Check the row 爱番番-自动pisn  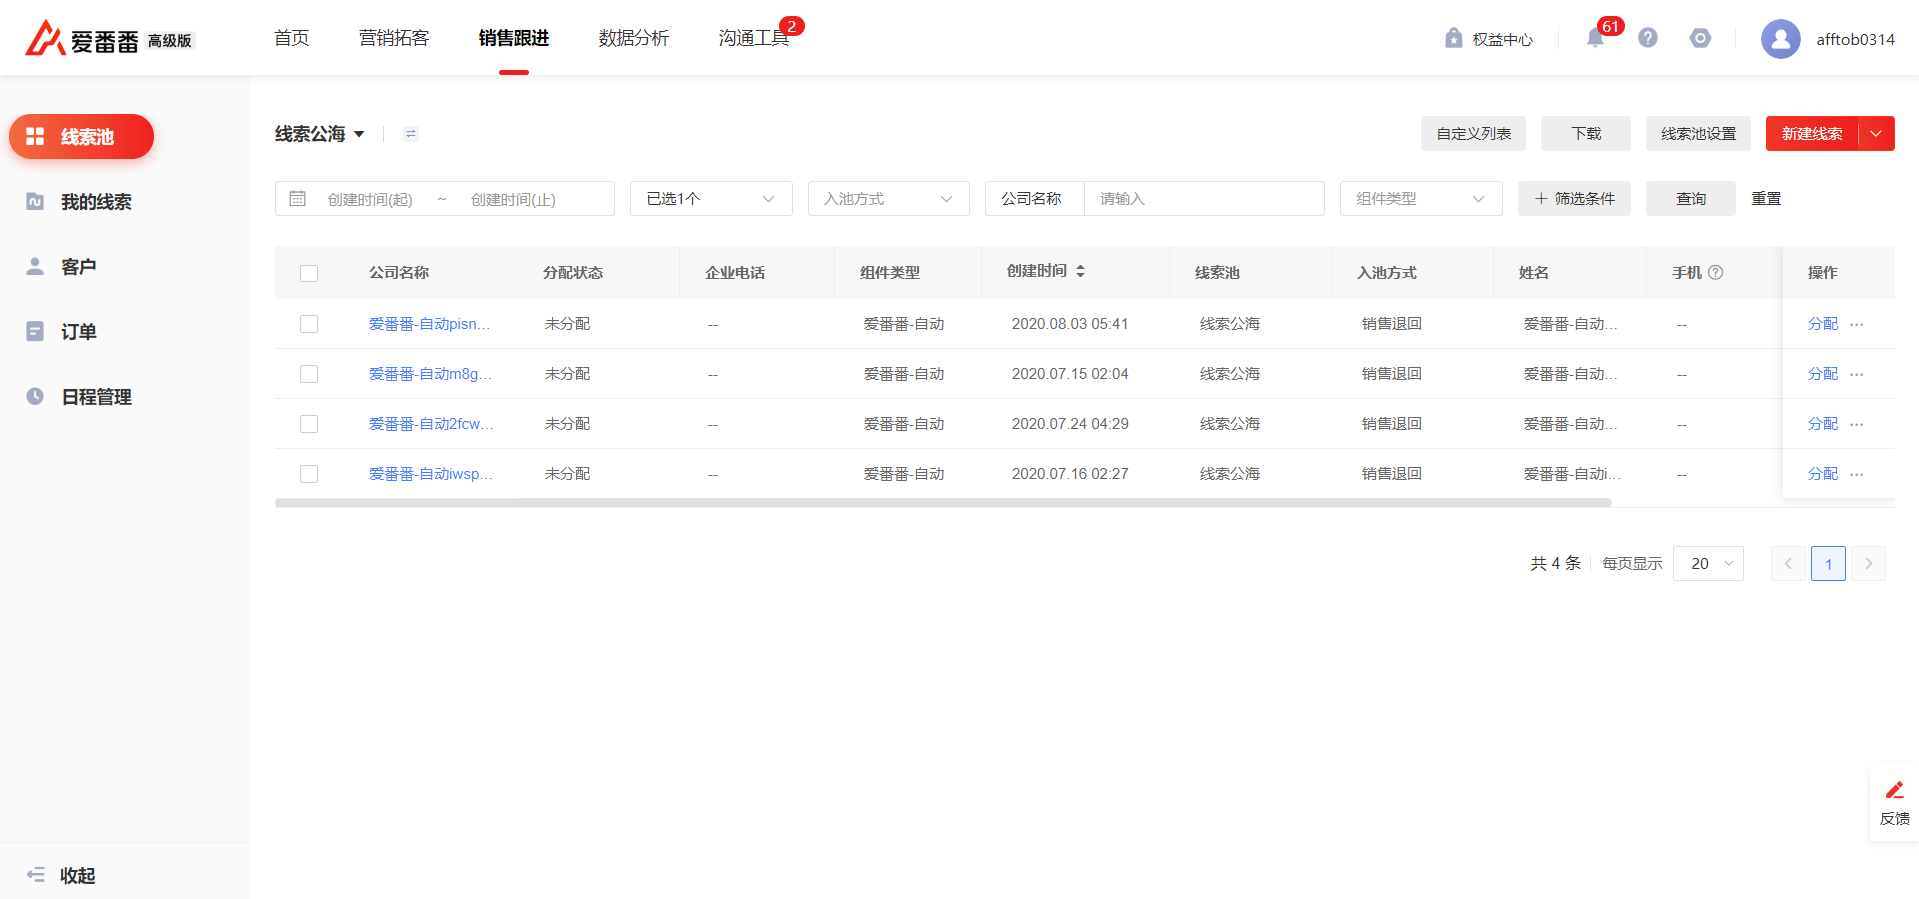tap(309, 324)
